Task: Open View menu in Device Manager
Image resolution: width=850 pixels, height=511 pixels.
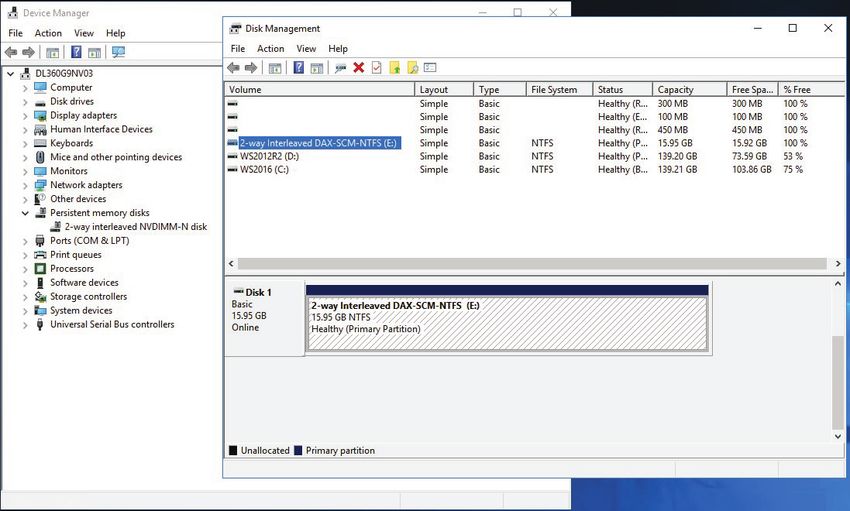Action: pyautogui.click(x=83, y=33)
